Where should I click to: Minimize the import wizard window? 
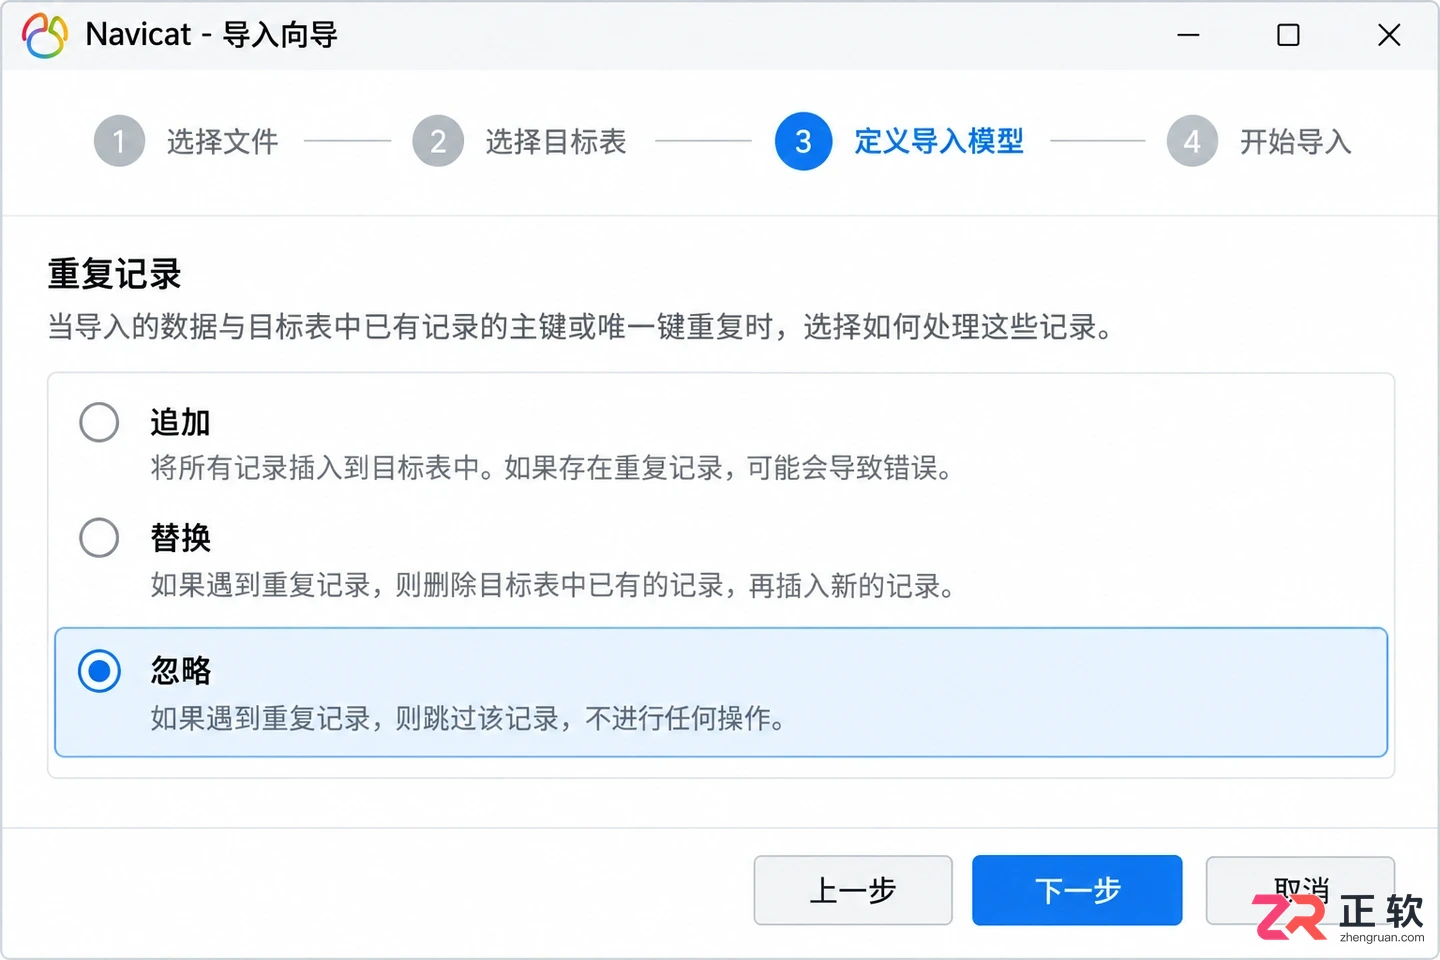pyautogui.click(x=1188, y=35)
